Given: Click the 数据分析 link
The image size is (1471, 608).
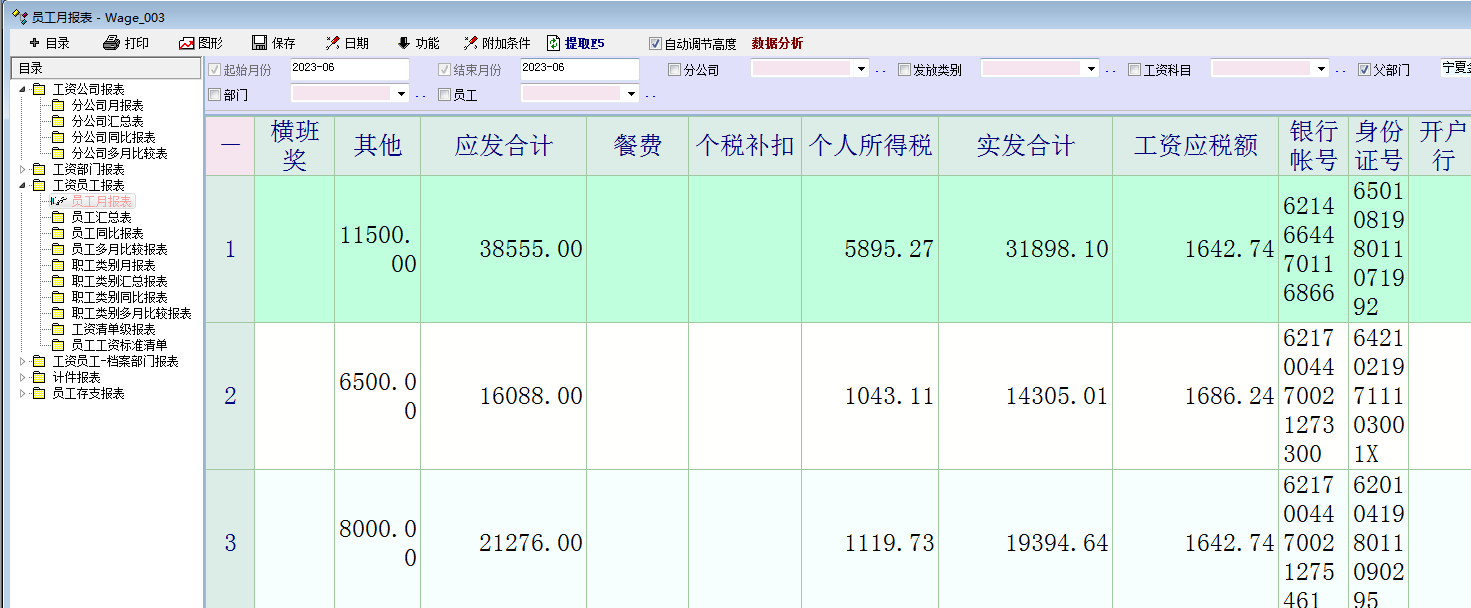Looking at the screenshot, I should pos(777,44).
